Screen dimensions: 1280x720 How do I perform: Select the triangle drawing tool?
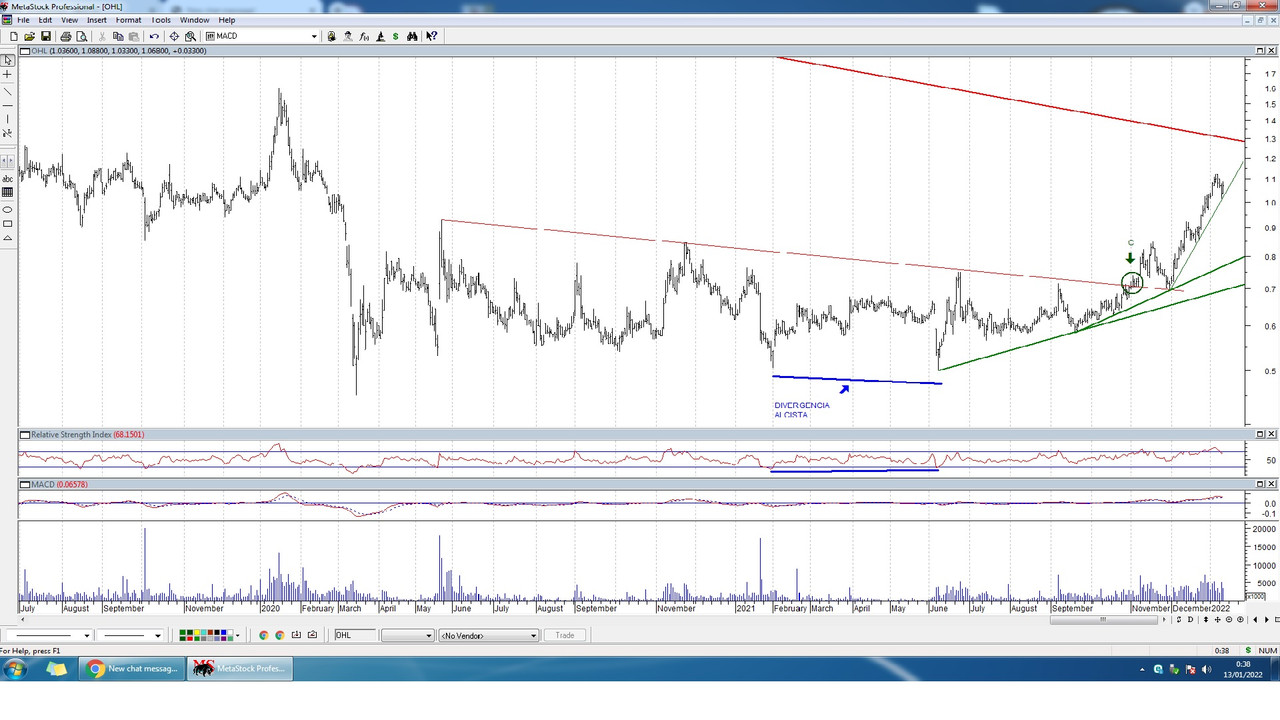point(8,238)
